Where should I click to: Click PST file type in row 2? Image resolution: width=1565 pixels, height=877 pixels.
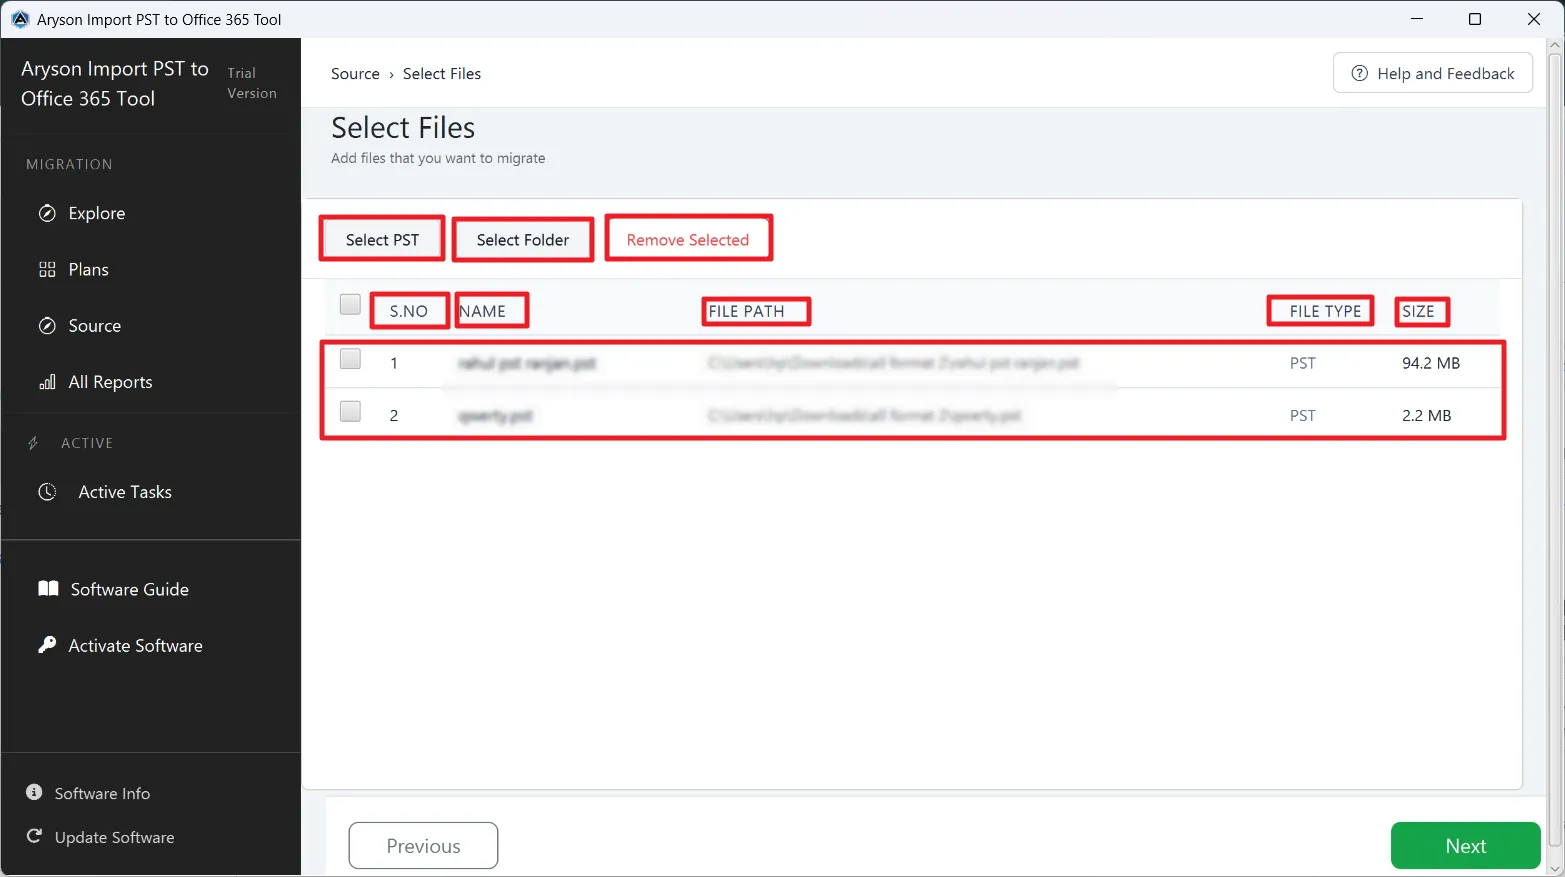[x=1302, y=415]
